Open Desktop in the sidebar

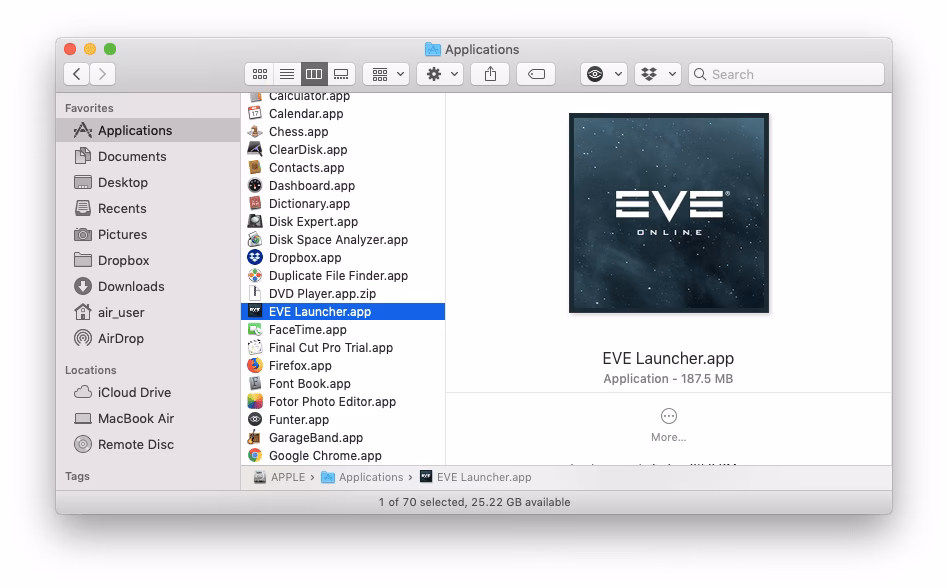click(x=148, y=182)
